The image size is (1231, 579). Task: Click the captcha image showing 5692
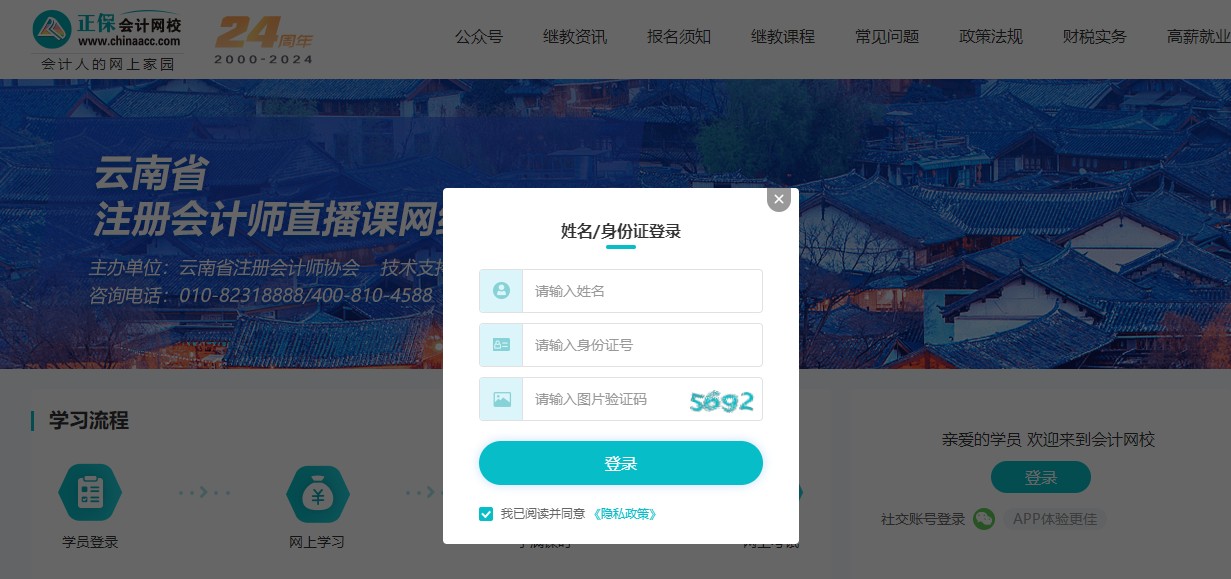(720, 399)
